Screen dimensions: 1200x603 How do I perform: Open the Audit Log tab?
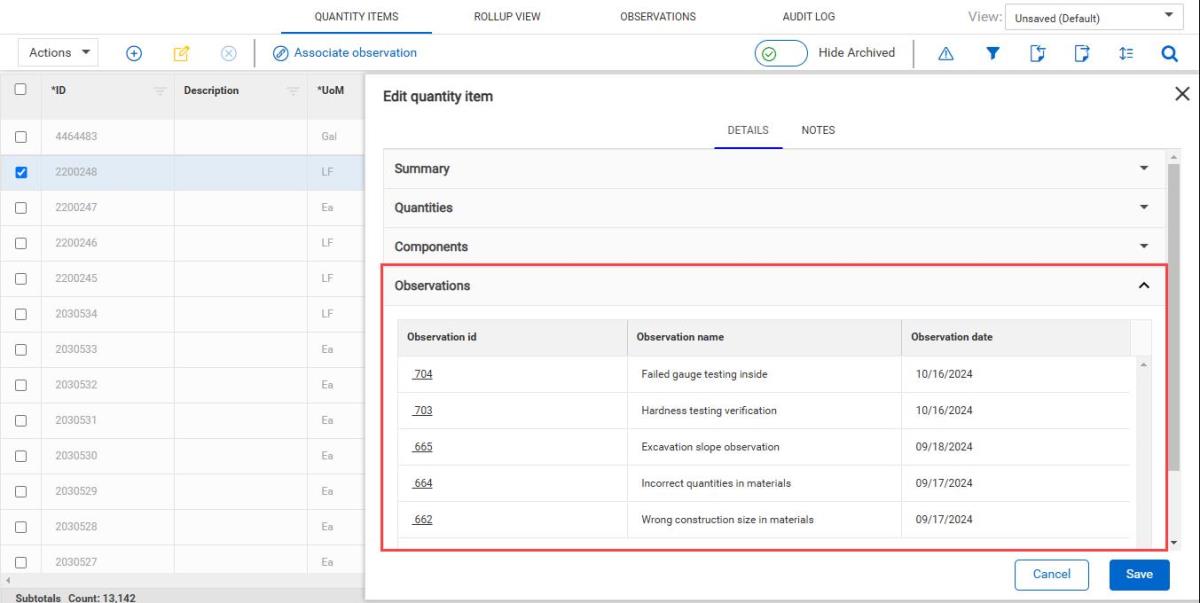[809, 17]
